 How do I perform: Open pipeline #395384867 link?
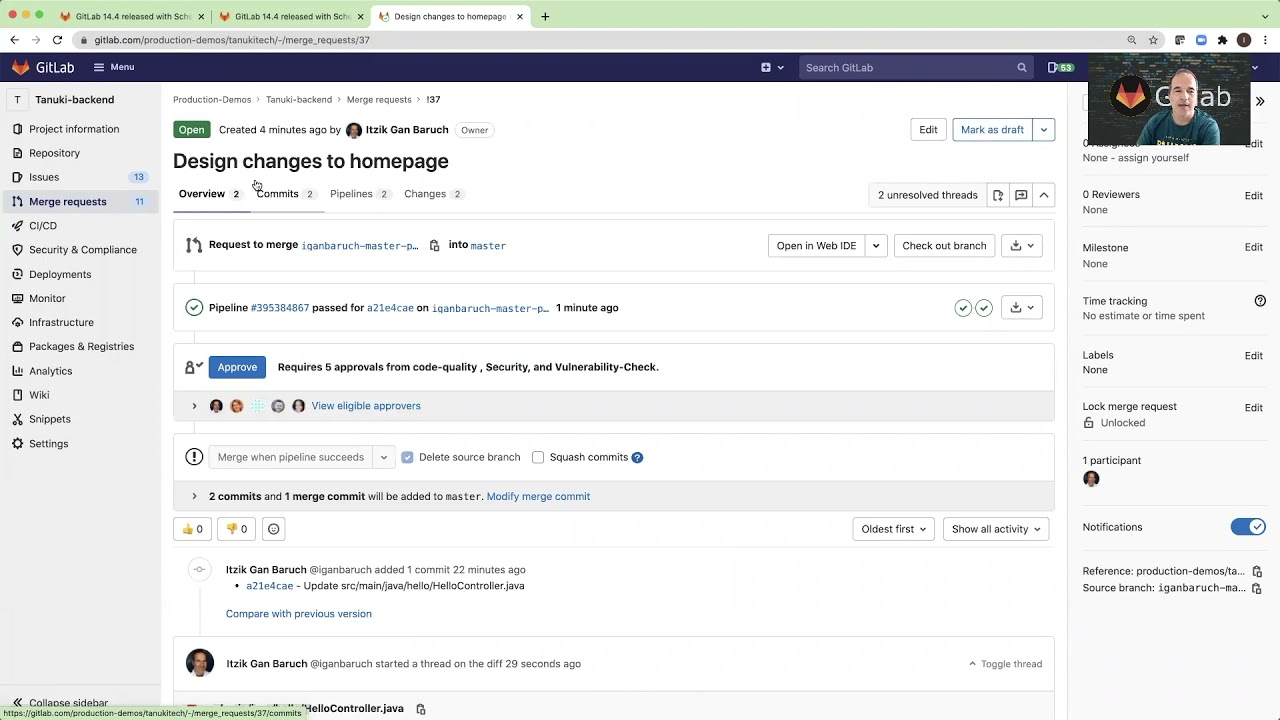(279, 308)
